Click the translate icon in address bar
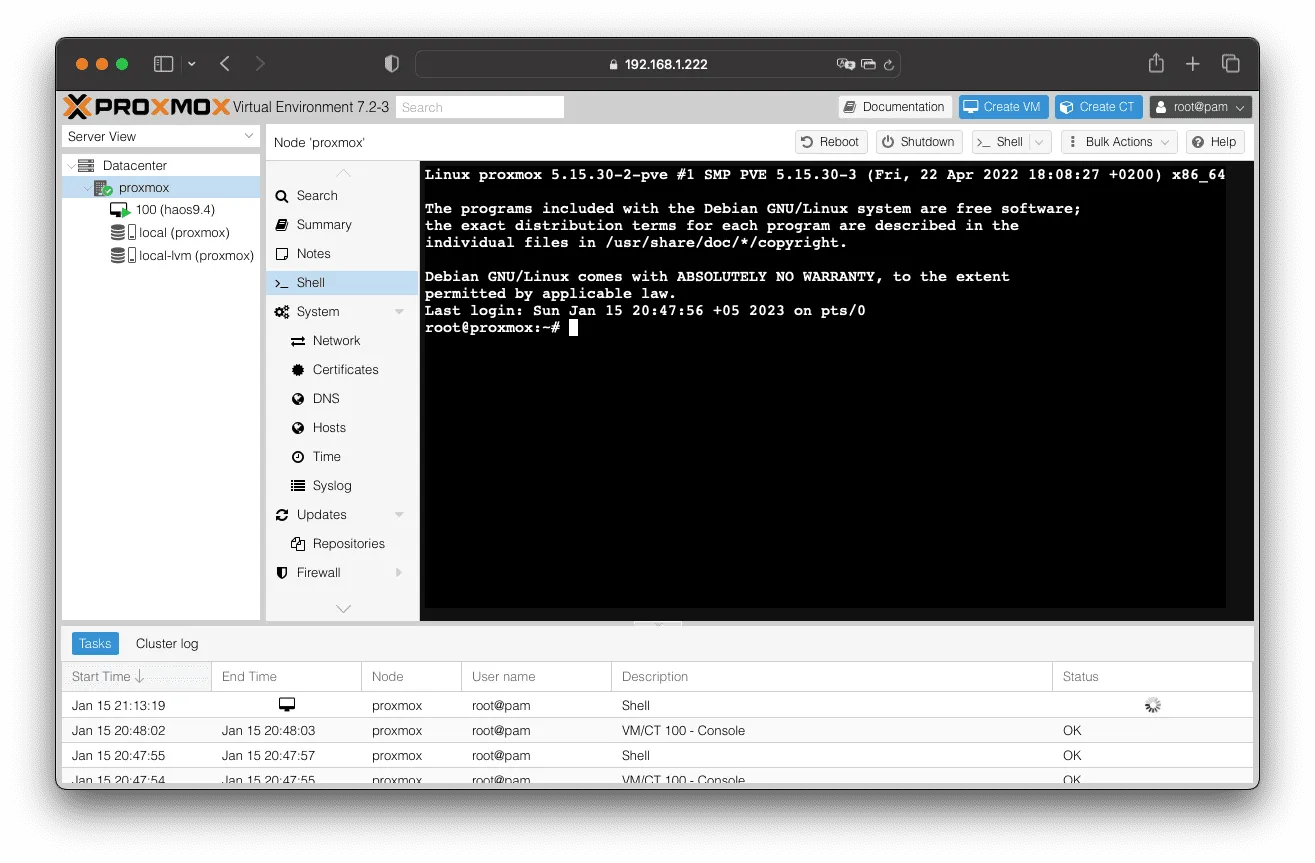The height and width of the screenshot is (863, 1315). coord(846,64)
